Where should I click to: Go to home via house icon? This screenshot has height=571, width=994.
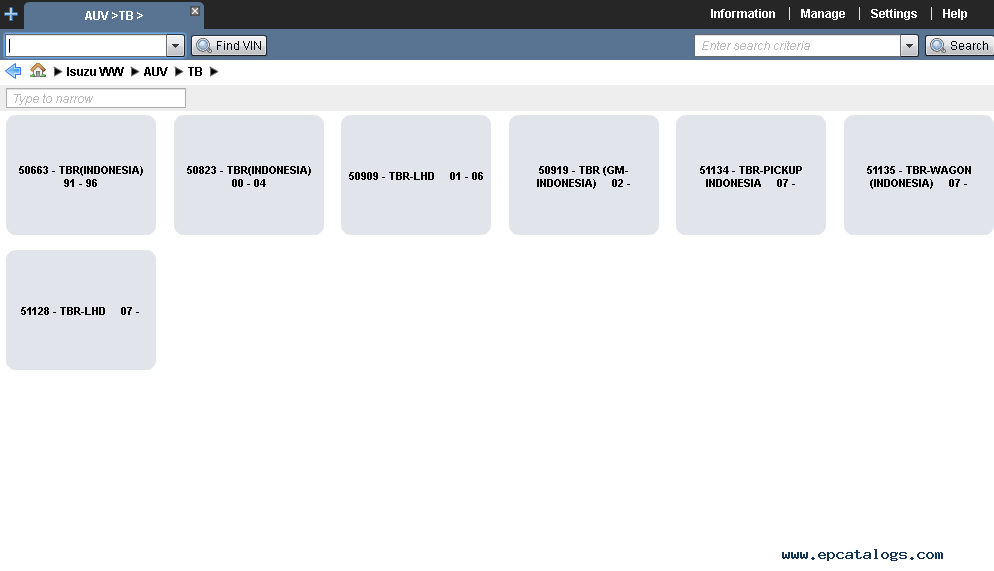tap(38, 70)
